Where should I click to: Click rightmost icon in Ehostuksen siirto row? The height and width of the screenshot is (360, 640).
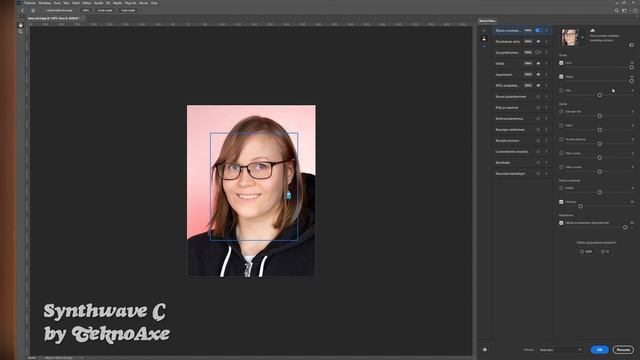tap(547, 42)
